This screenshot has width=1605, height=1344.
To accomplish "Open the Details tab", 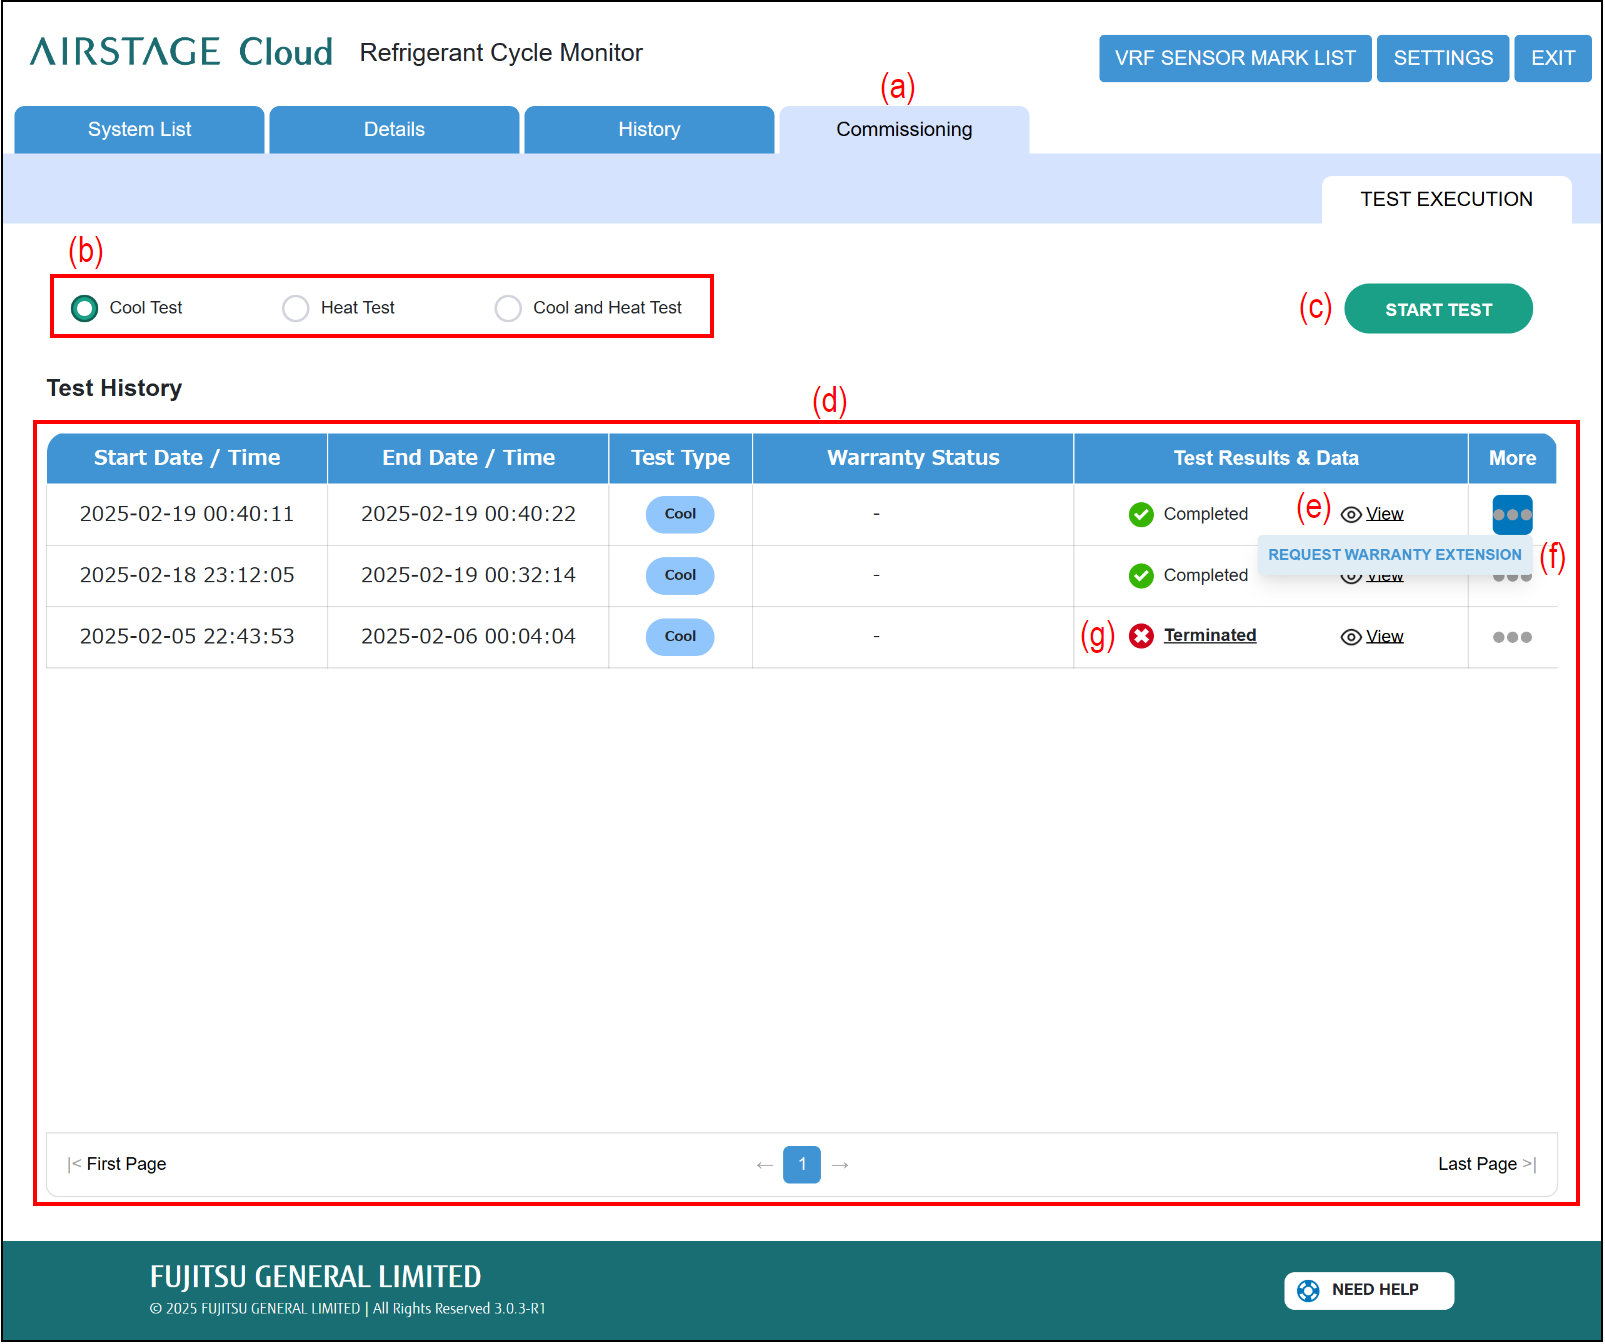I will (x=394, y=130).
